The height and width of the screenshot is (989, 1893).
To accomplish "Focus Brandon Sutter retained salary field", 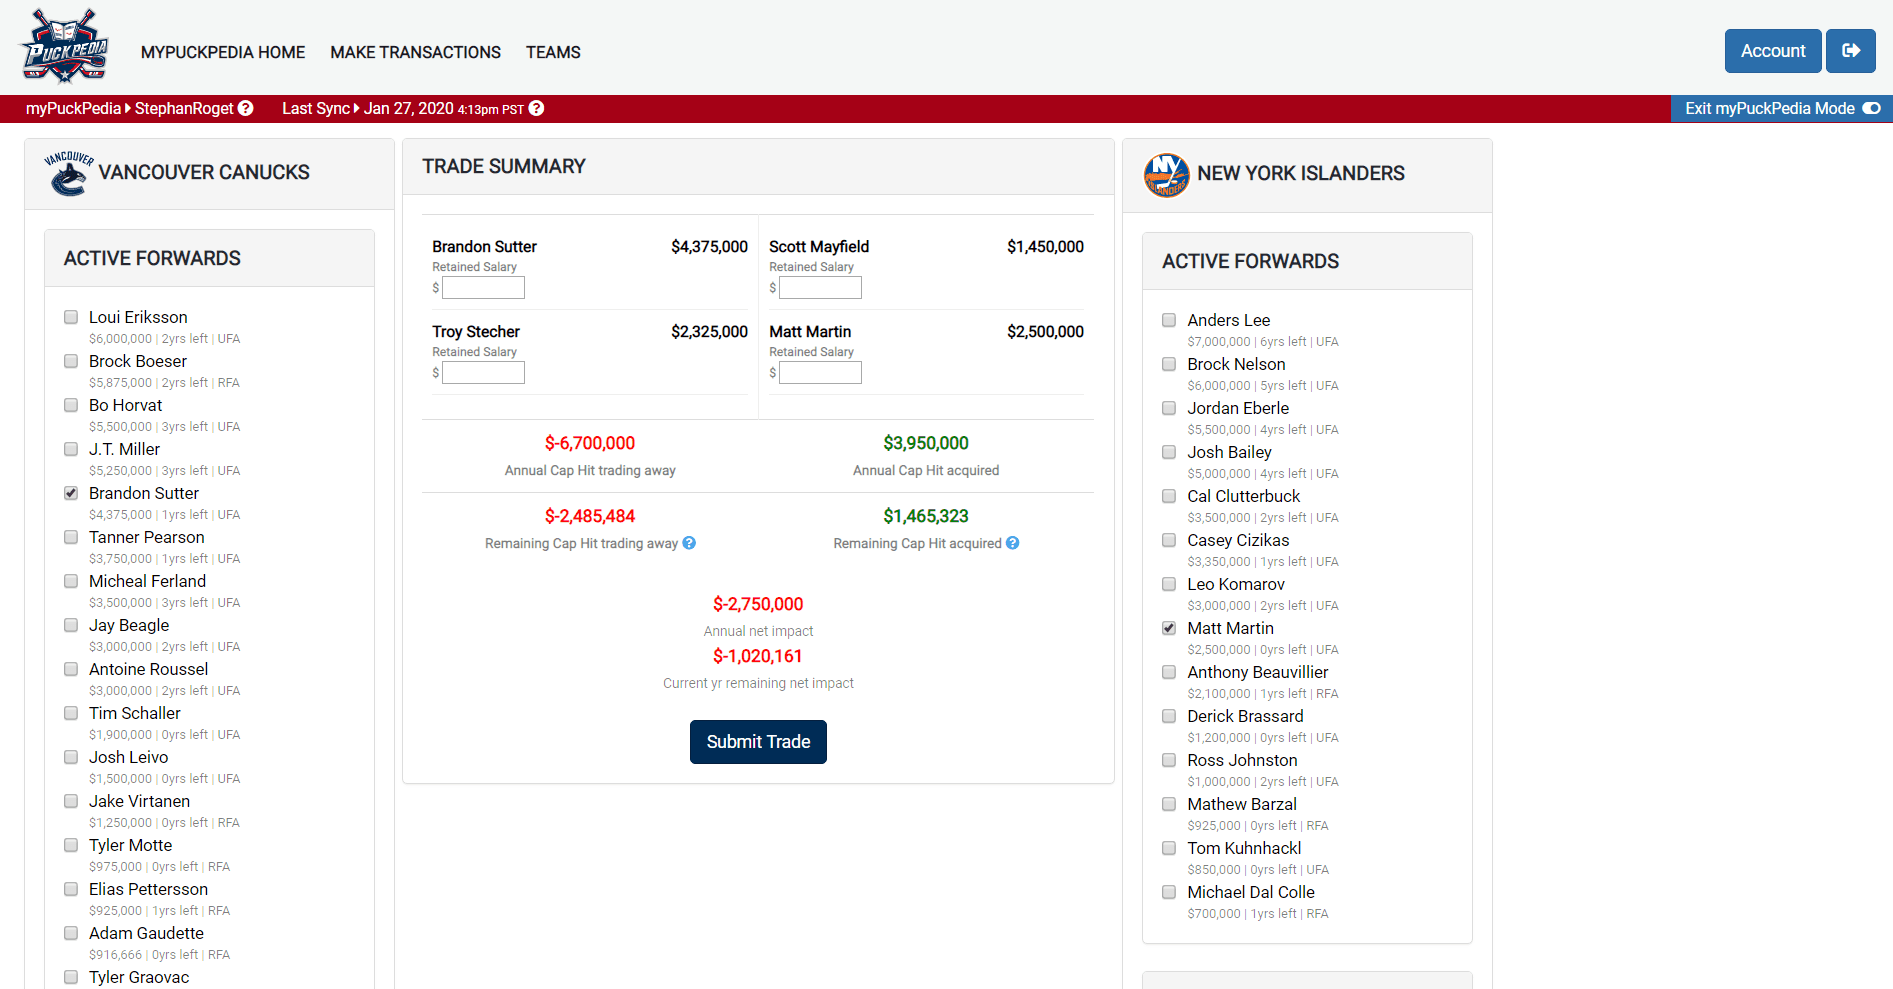I will click(483, 288).
